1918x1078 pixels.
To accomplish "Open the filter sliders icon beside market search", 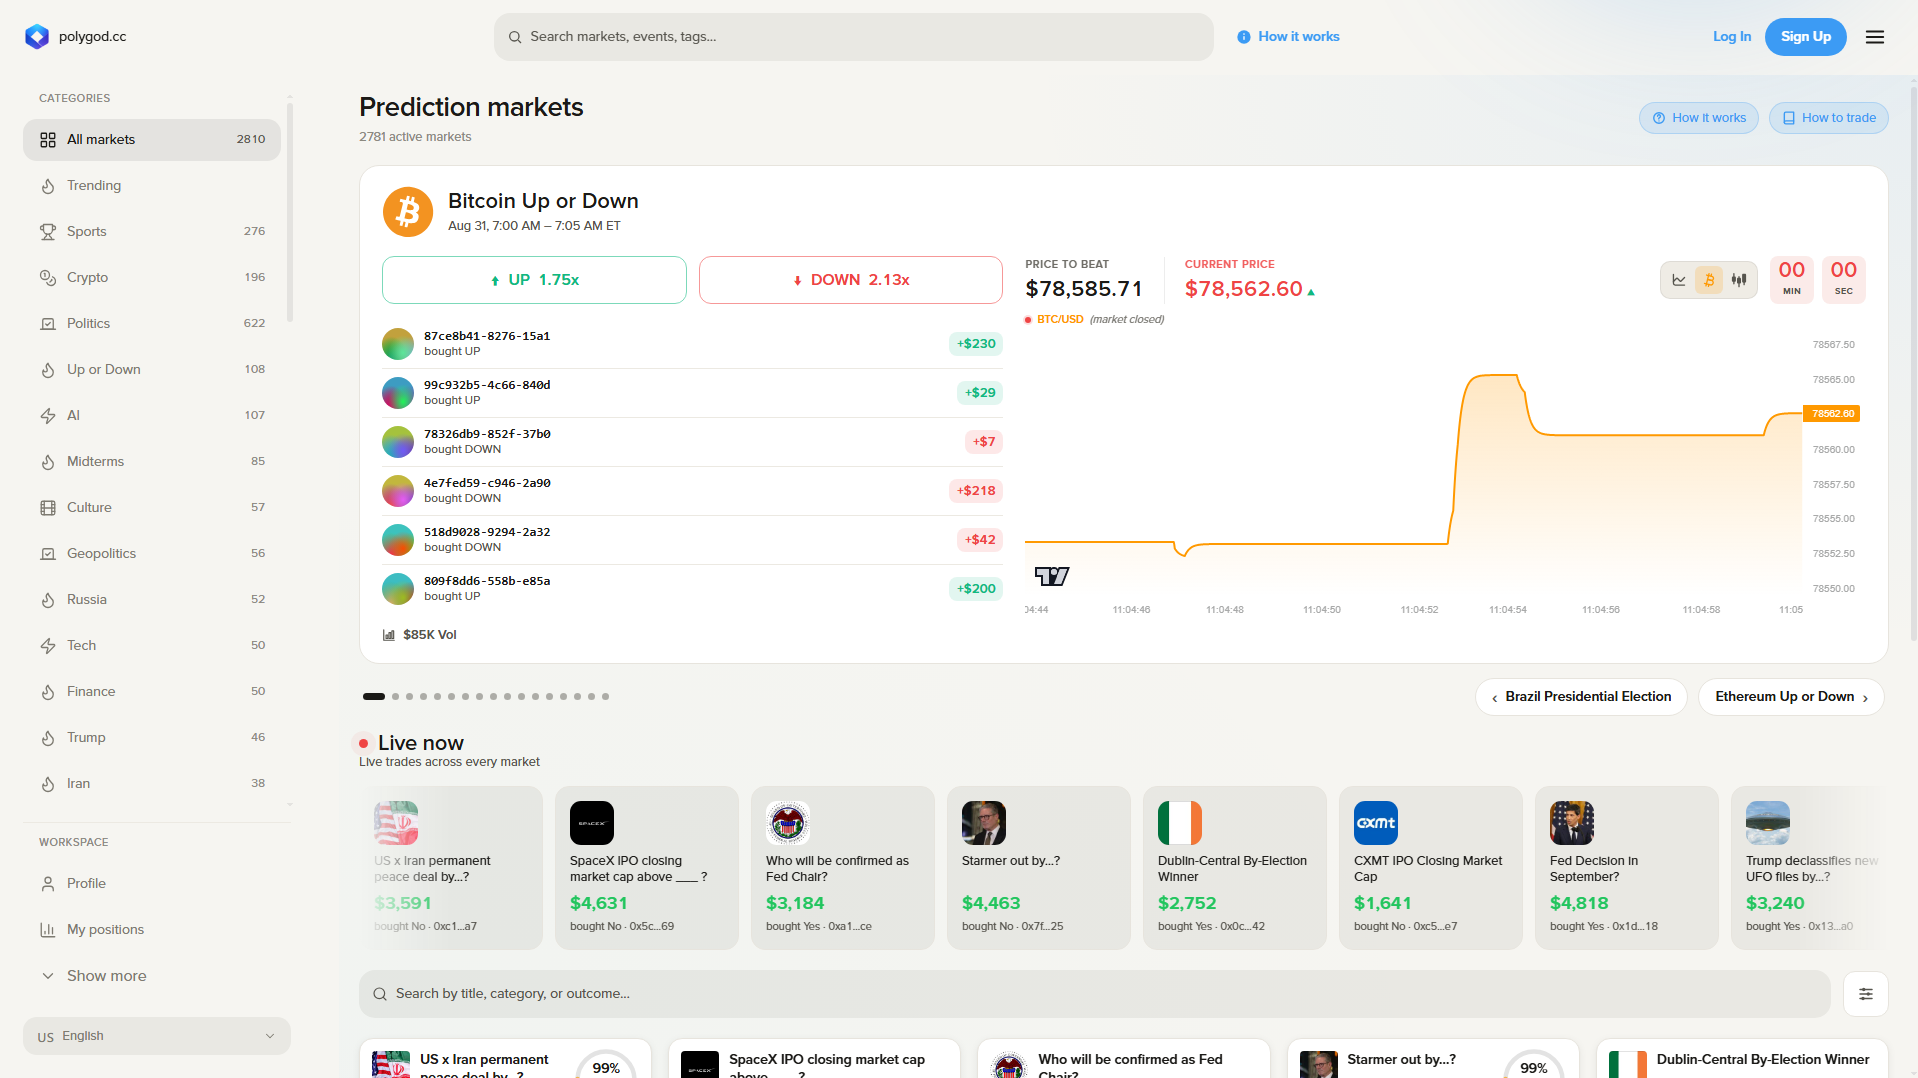I will coord(1866,994).
